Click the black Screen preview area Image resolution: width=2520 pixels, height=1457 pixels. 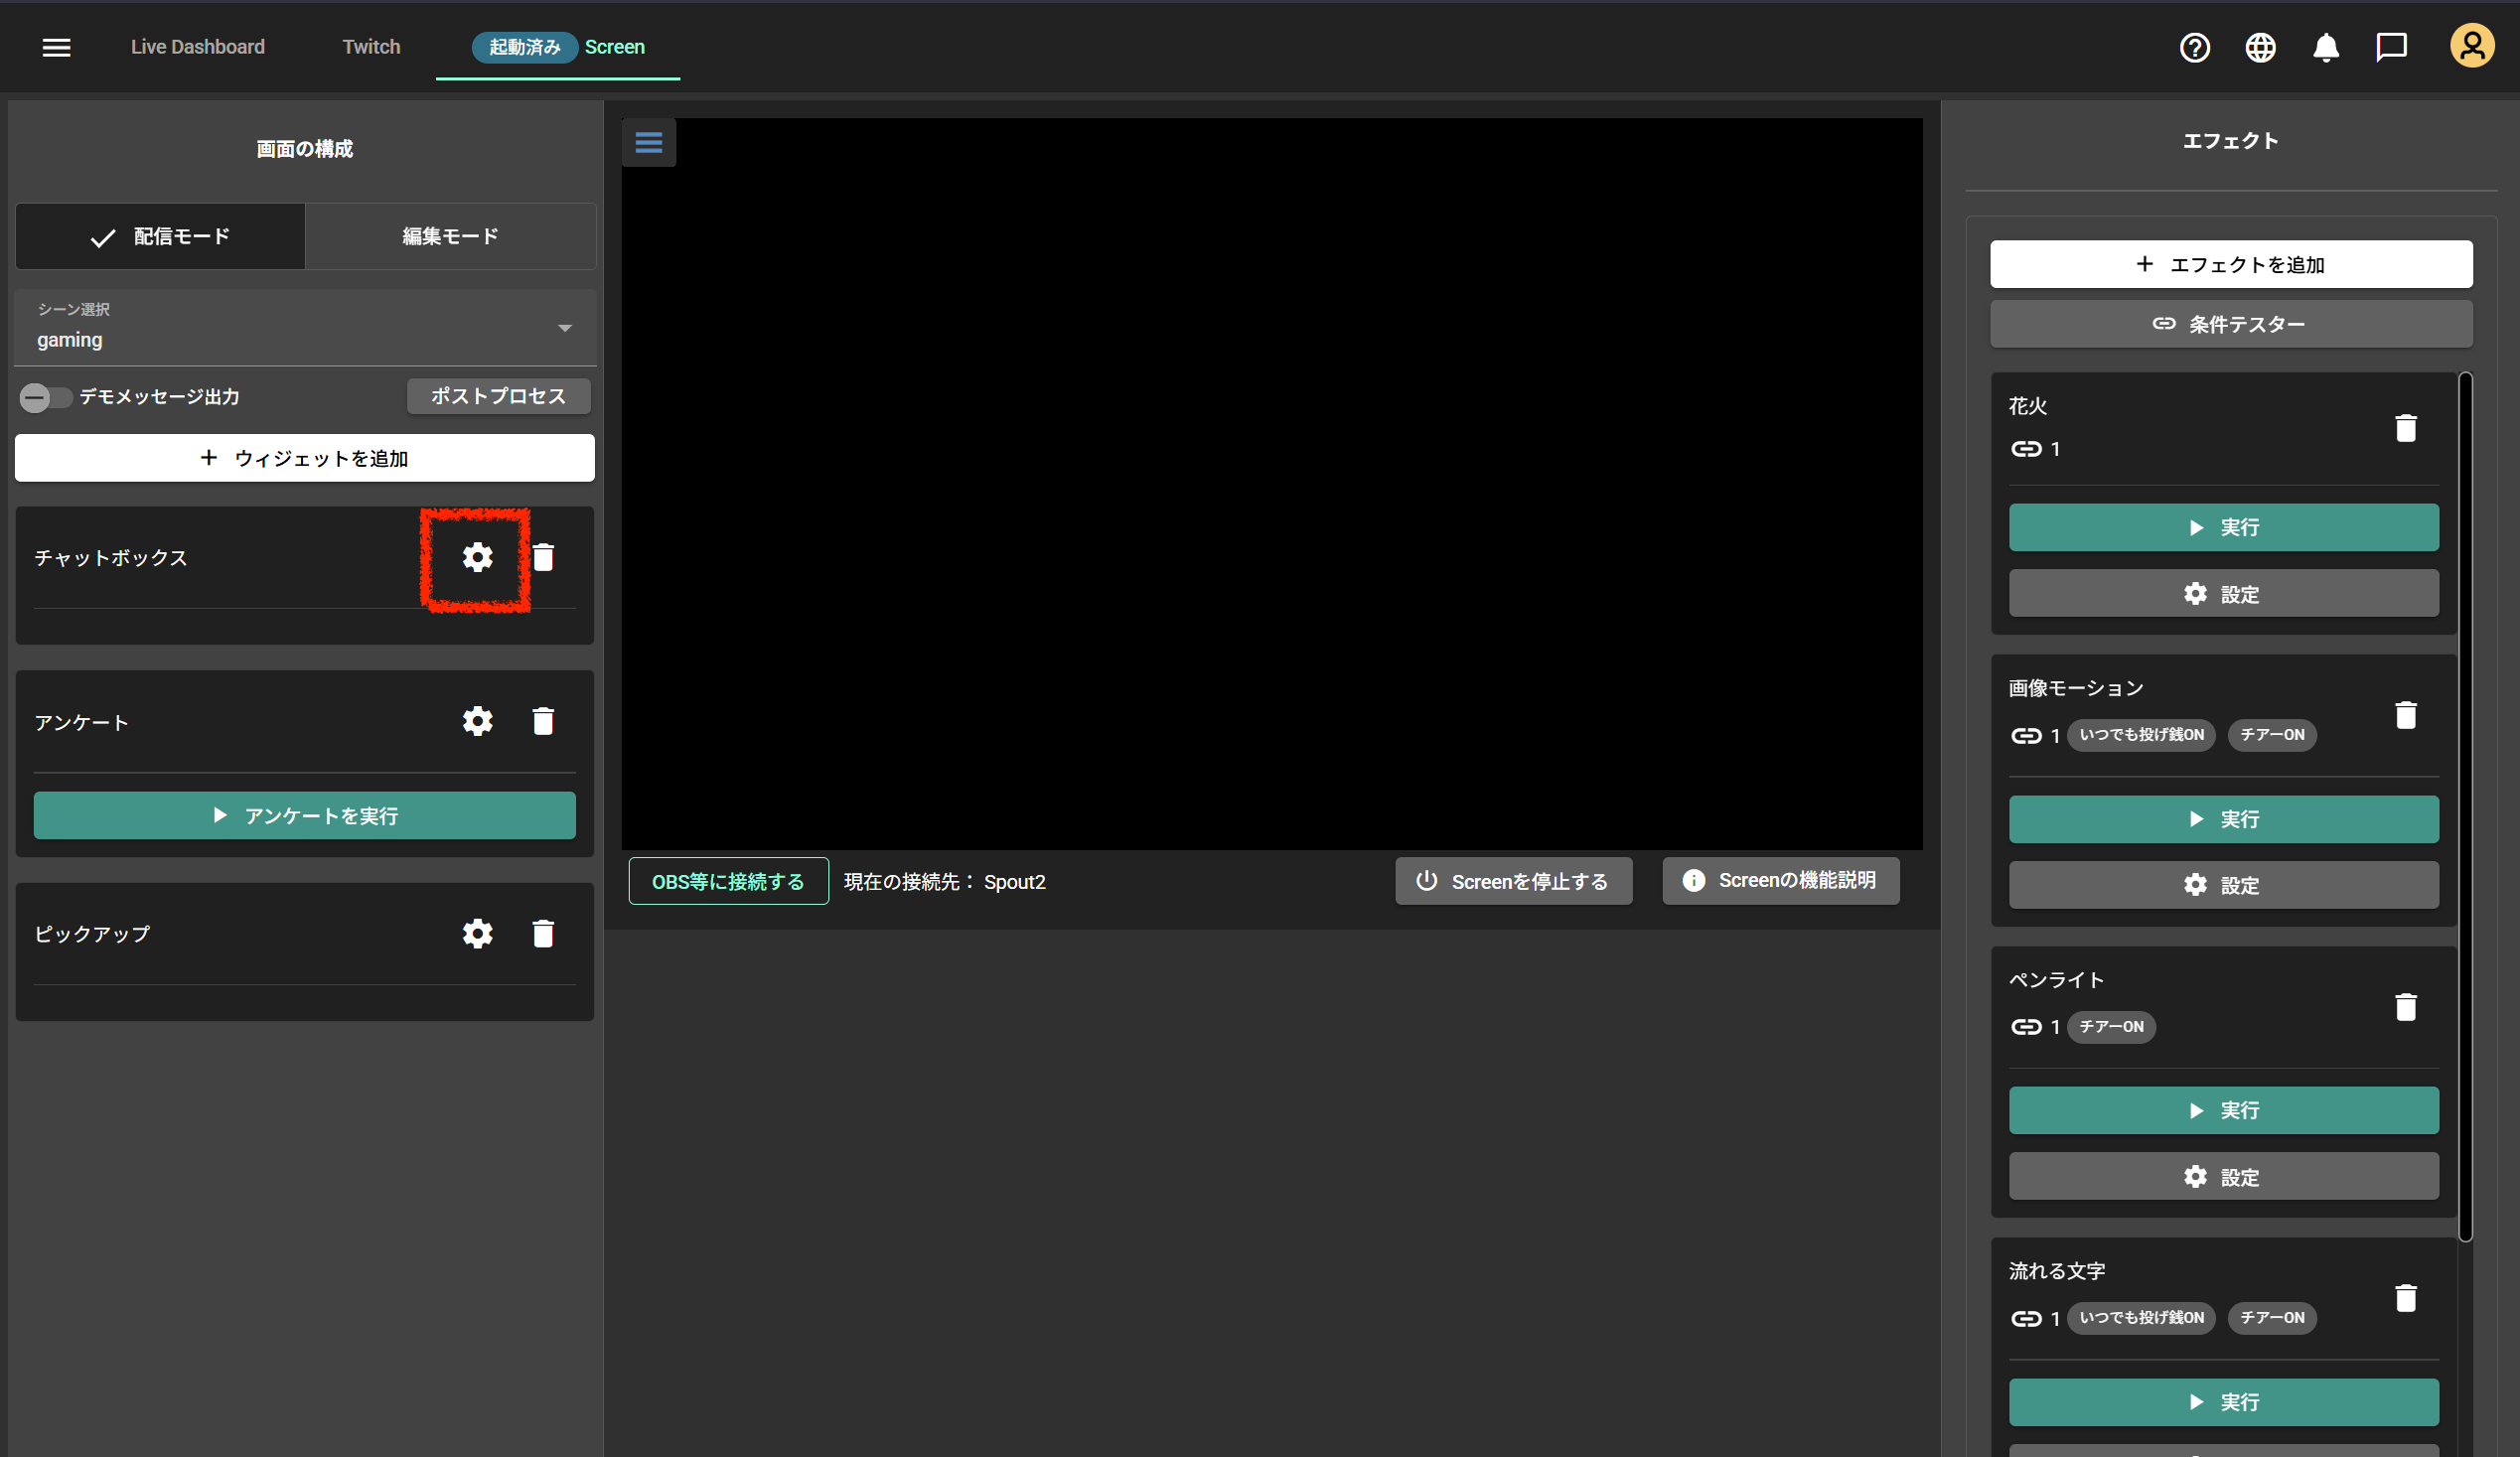(1272, 484)
